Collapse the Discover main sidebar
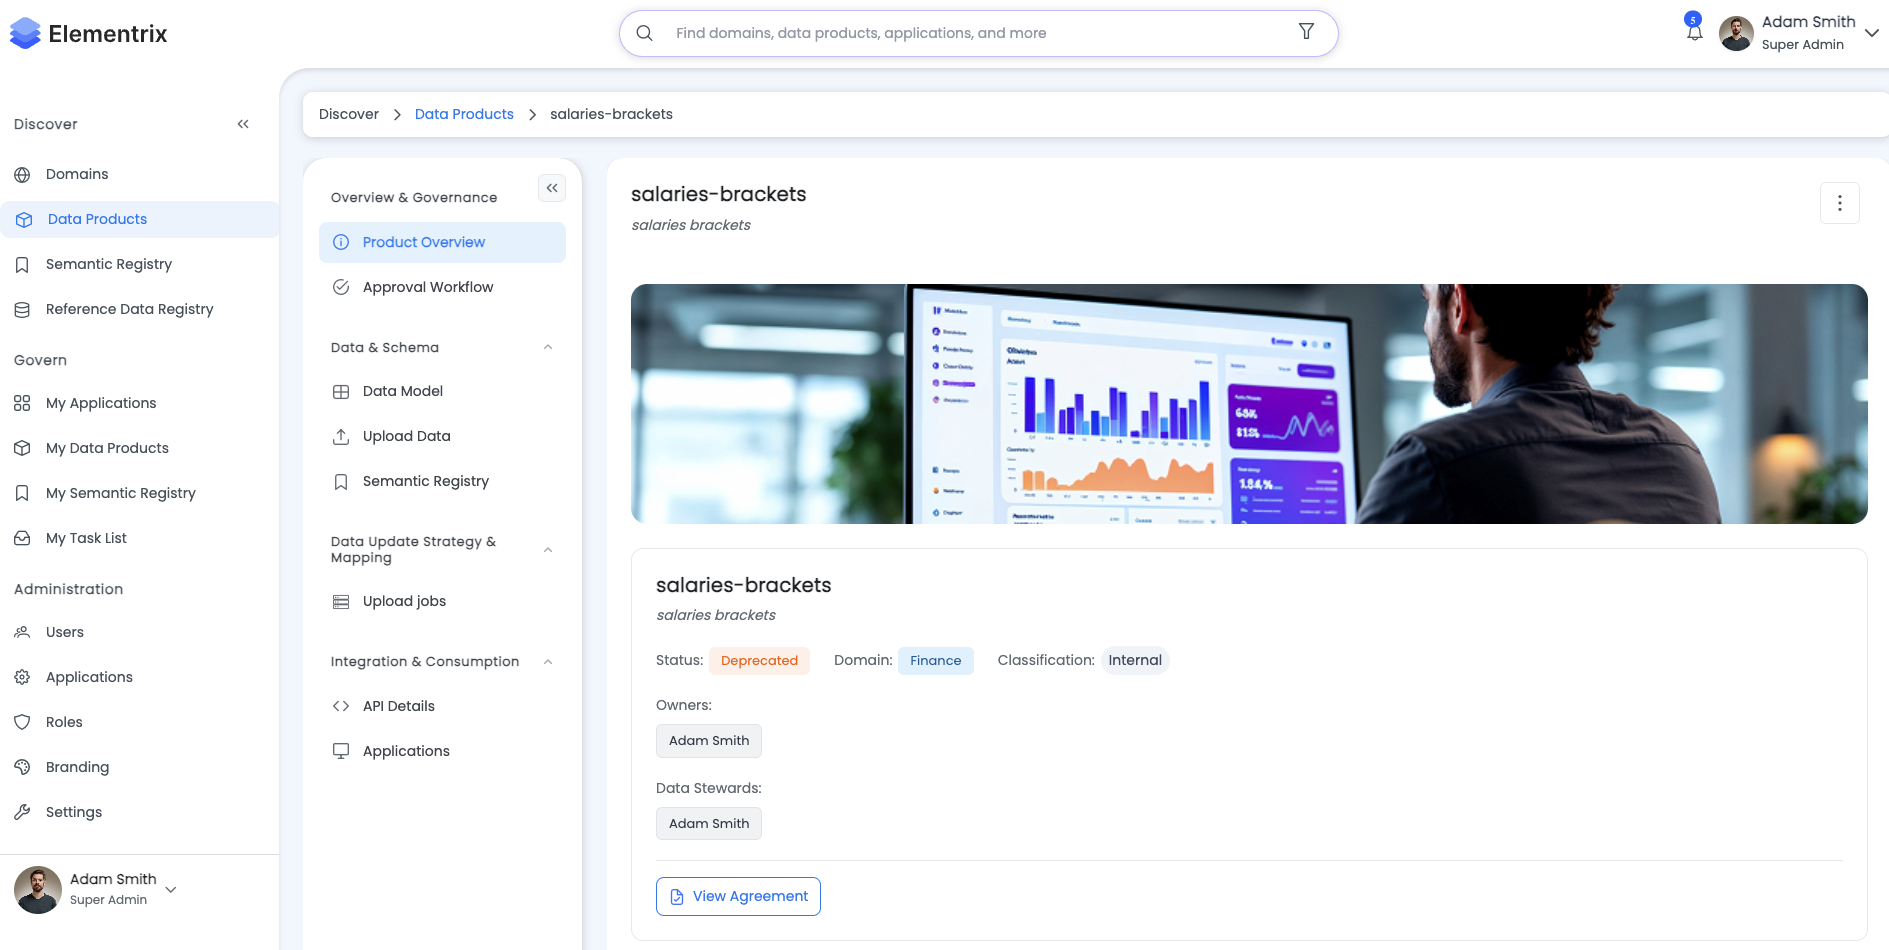Screen dimensions: 1889x950 [x=243, y=124]
